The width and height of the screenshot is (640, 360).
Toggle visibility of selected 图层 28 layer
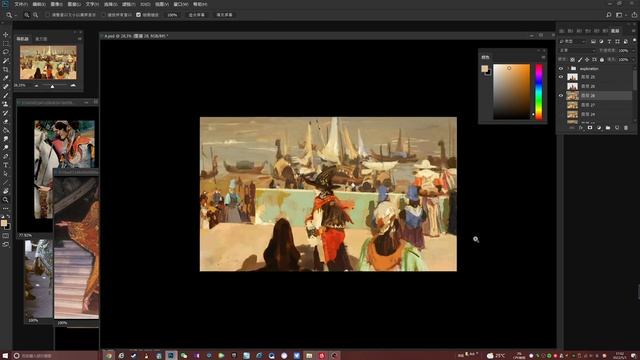561,96
